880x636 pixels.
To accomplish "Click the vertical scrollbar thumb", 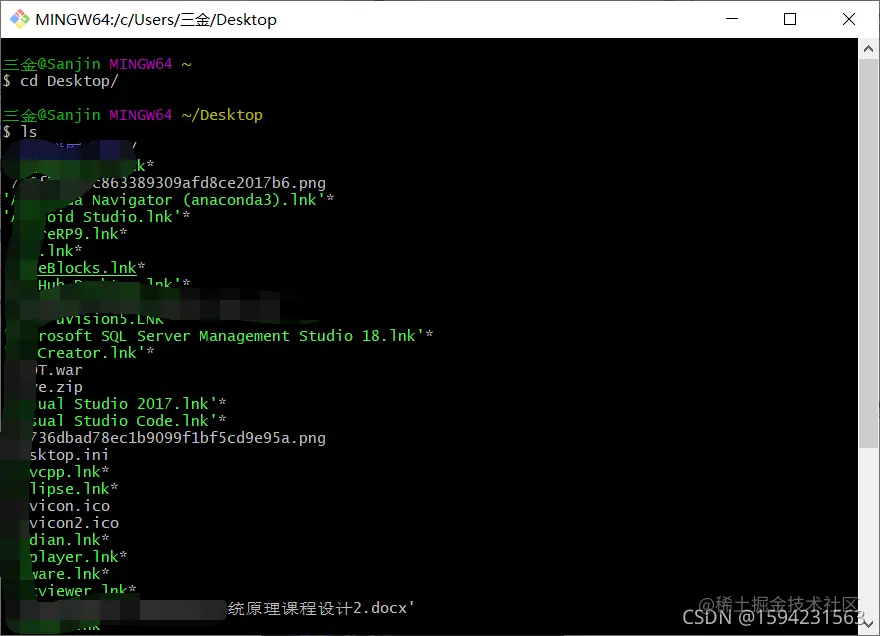I will pyautogui.click(x=868, y=255).
